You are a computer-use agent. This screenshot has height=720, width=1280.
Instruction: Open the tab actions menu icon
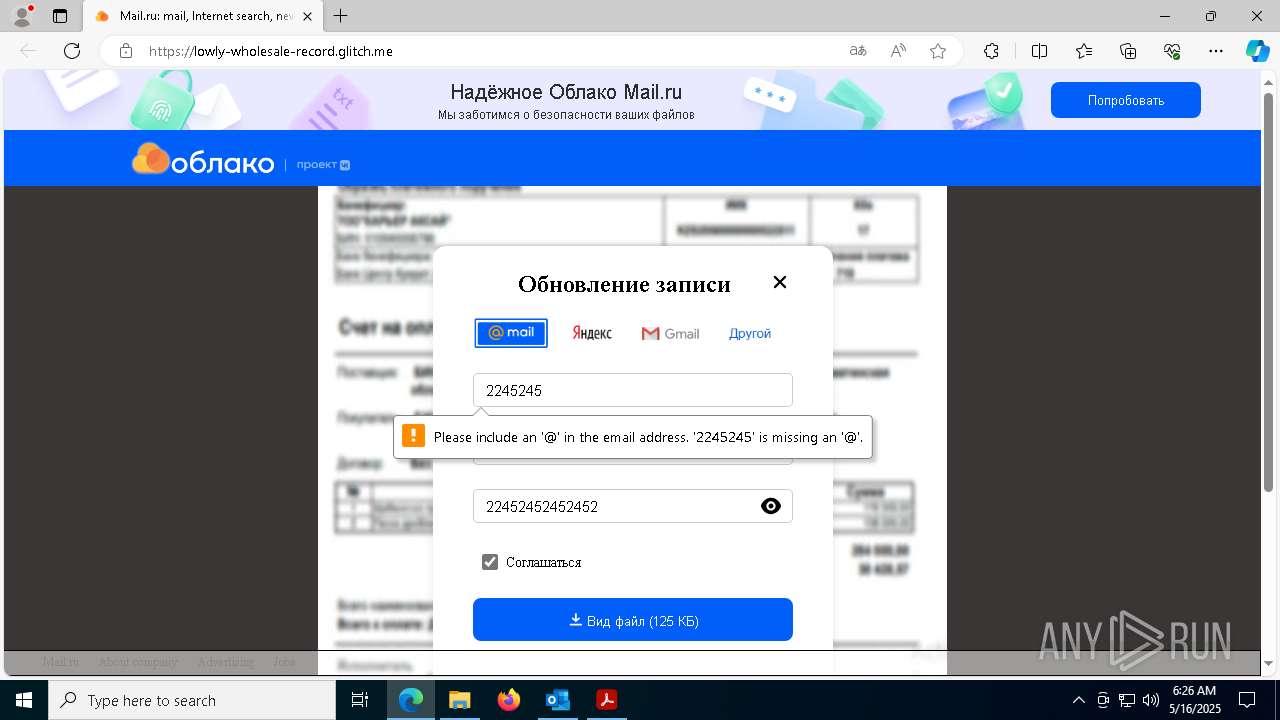pos(60,16)
